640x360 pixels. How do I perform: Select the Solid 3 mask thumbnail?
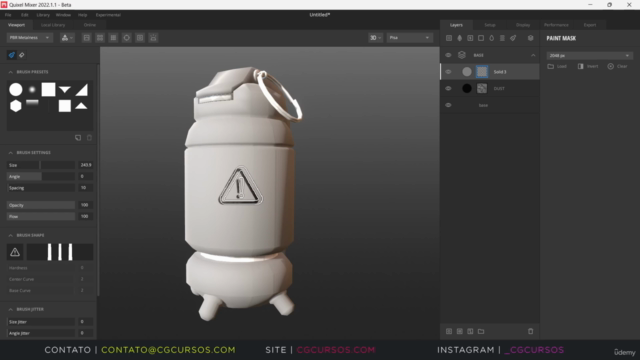click(x=482, y=72)
